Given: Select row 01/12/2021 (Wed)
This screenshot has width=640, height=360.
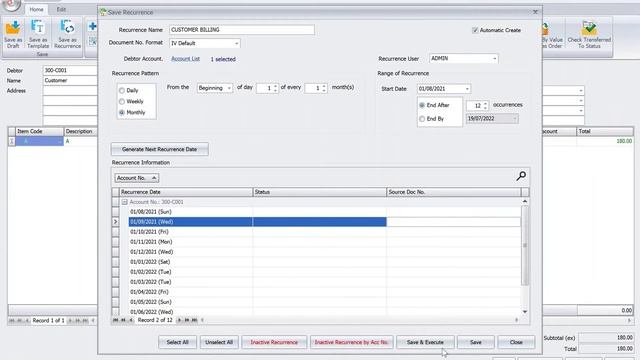Looking at the screenshot, I should [x=324, y=252].
